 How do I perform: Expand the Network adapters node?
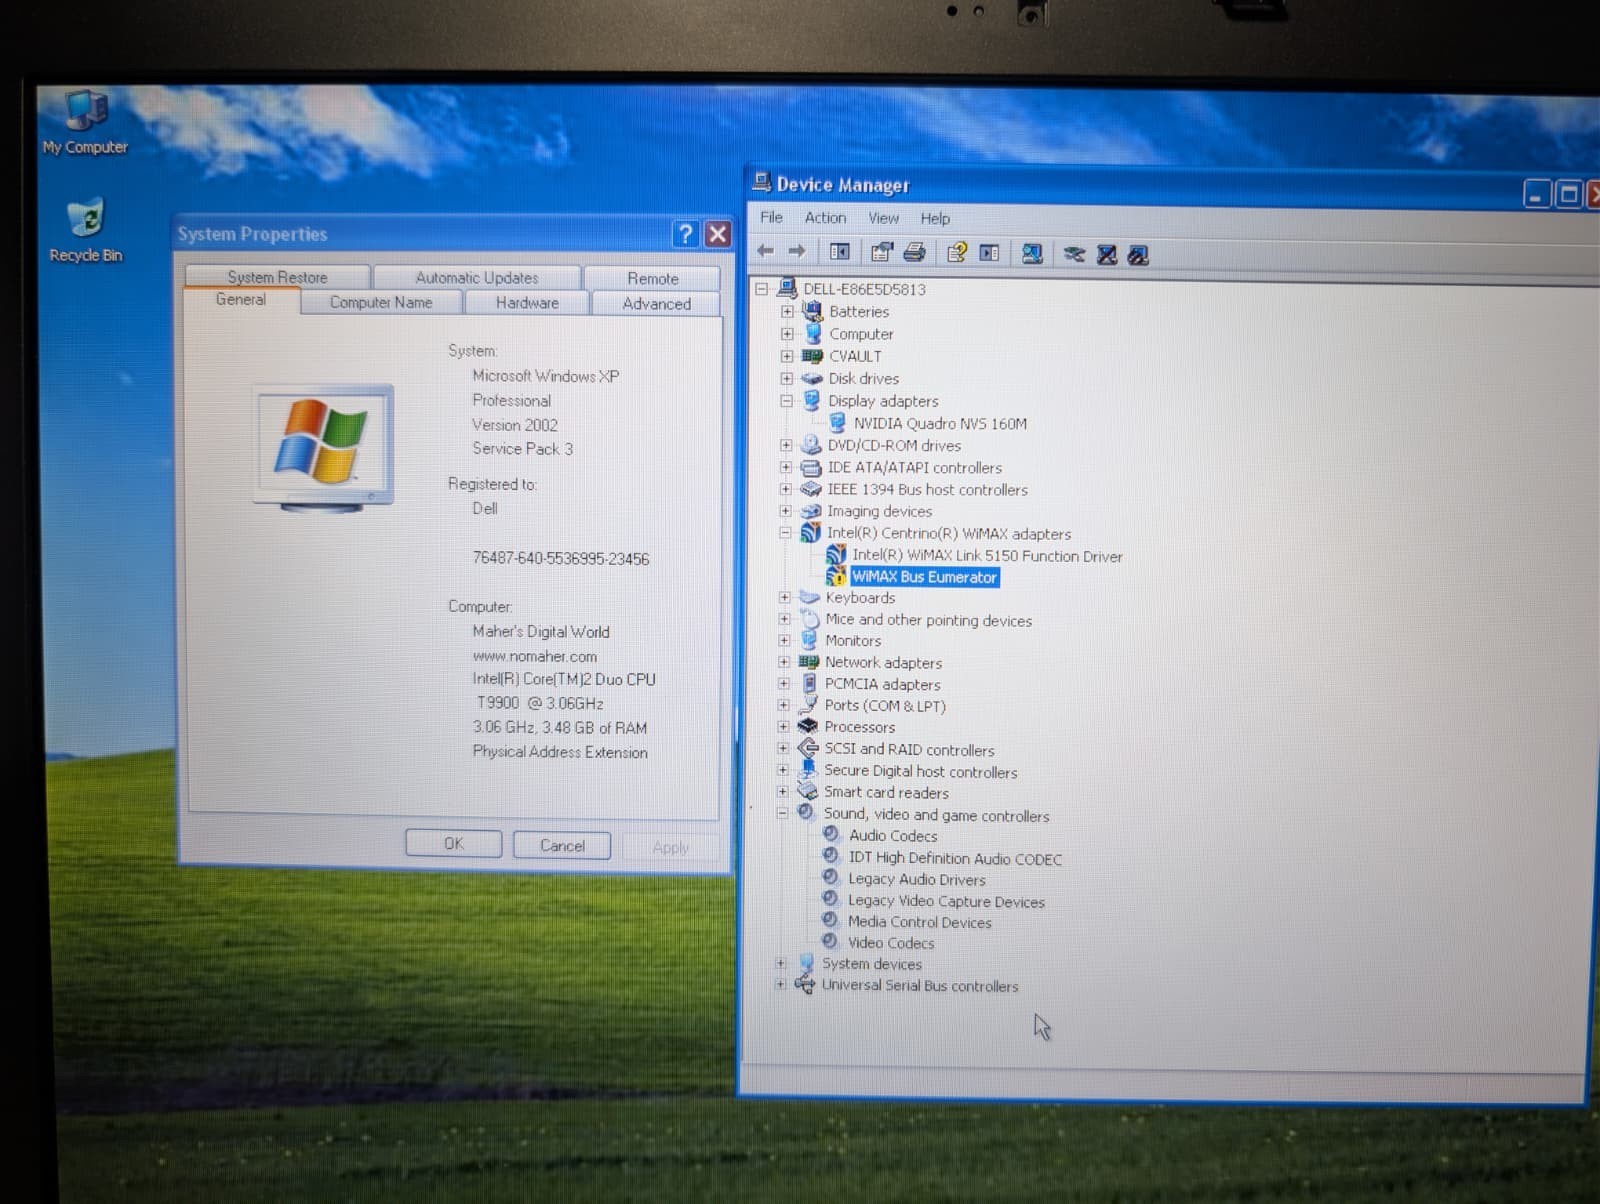[784, 662]
